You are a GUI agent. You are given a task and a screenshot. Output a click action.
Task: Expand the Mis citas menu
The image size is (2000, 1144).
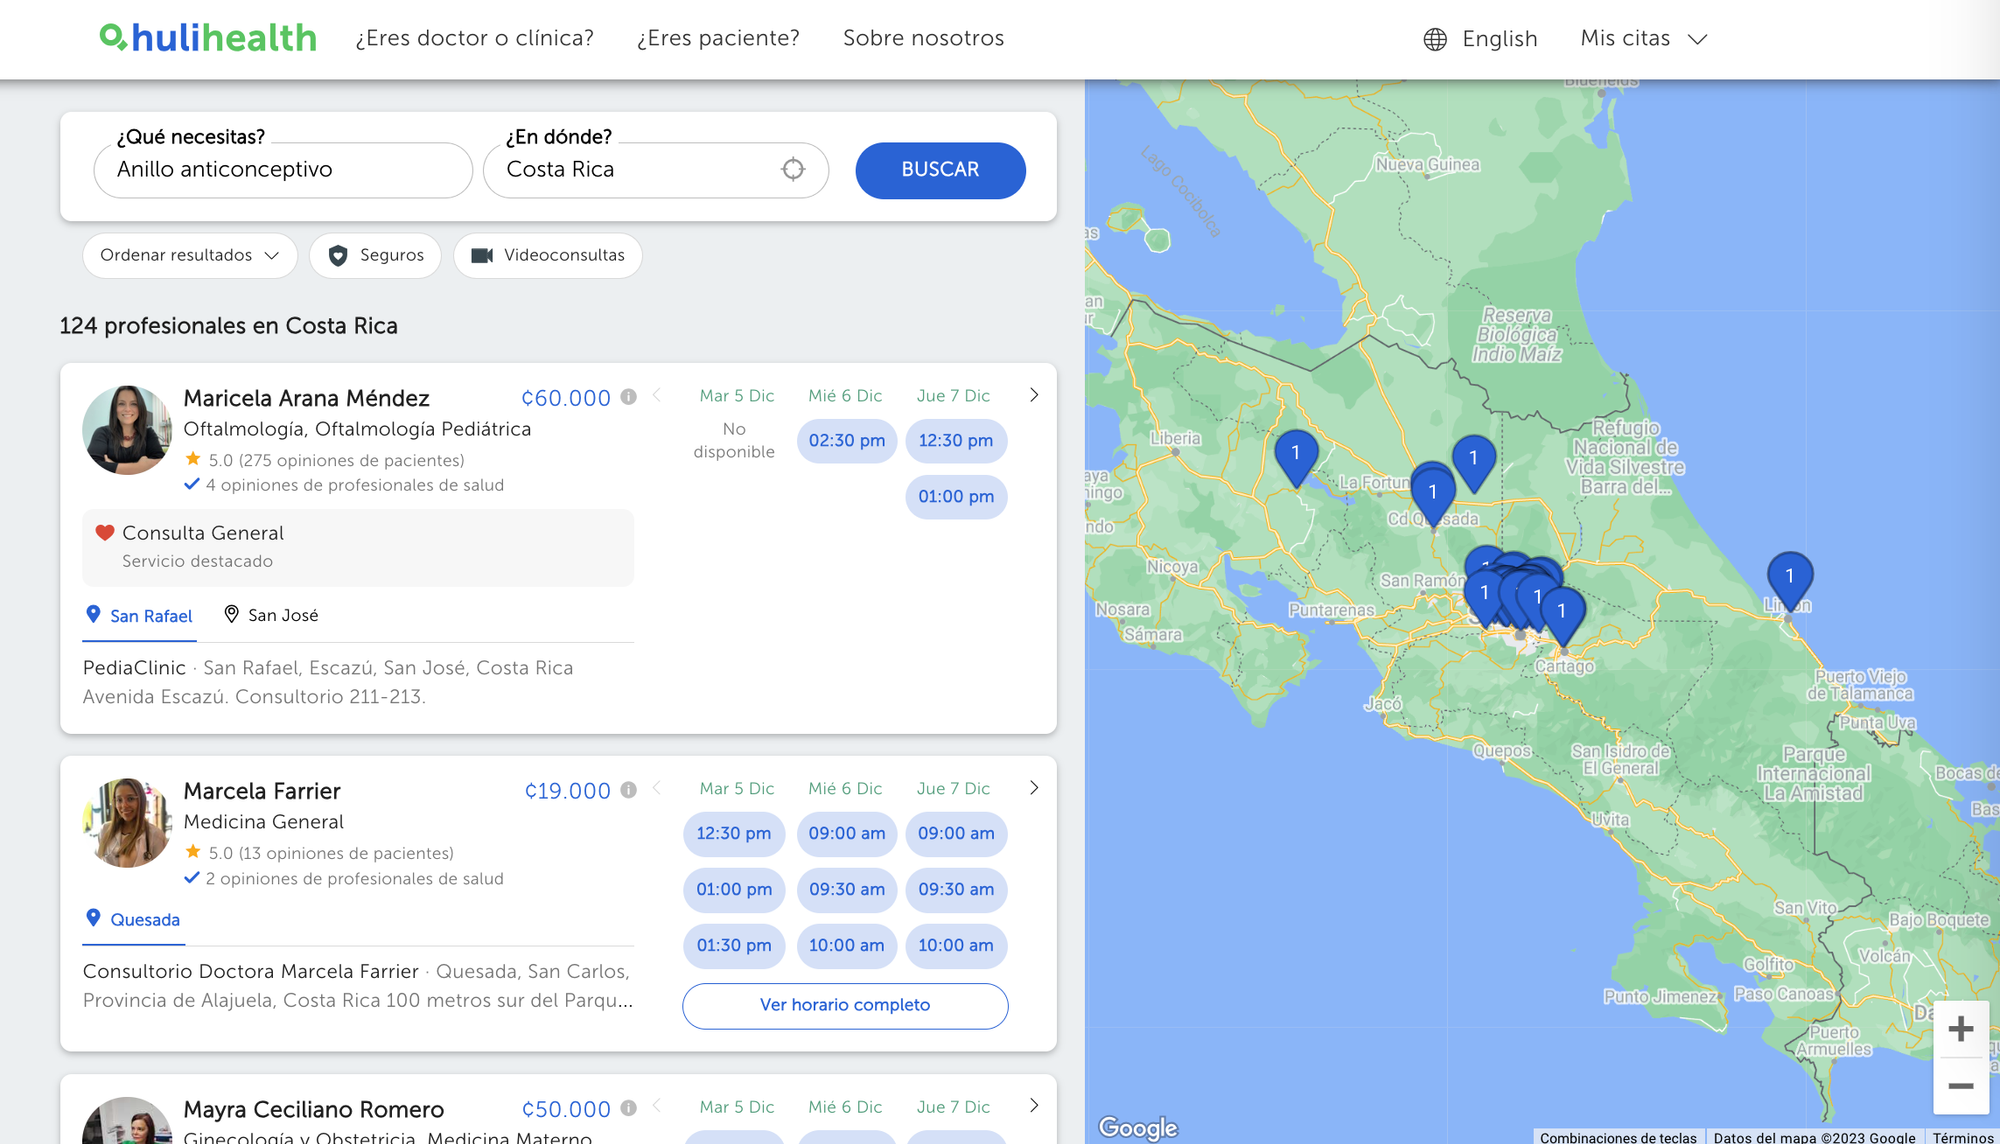point(1643,39)
